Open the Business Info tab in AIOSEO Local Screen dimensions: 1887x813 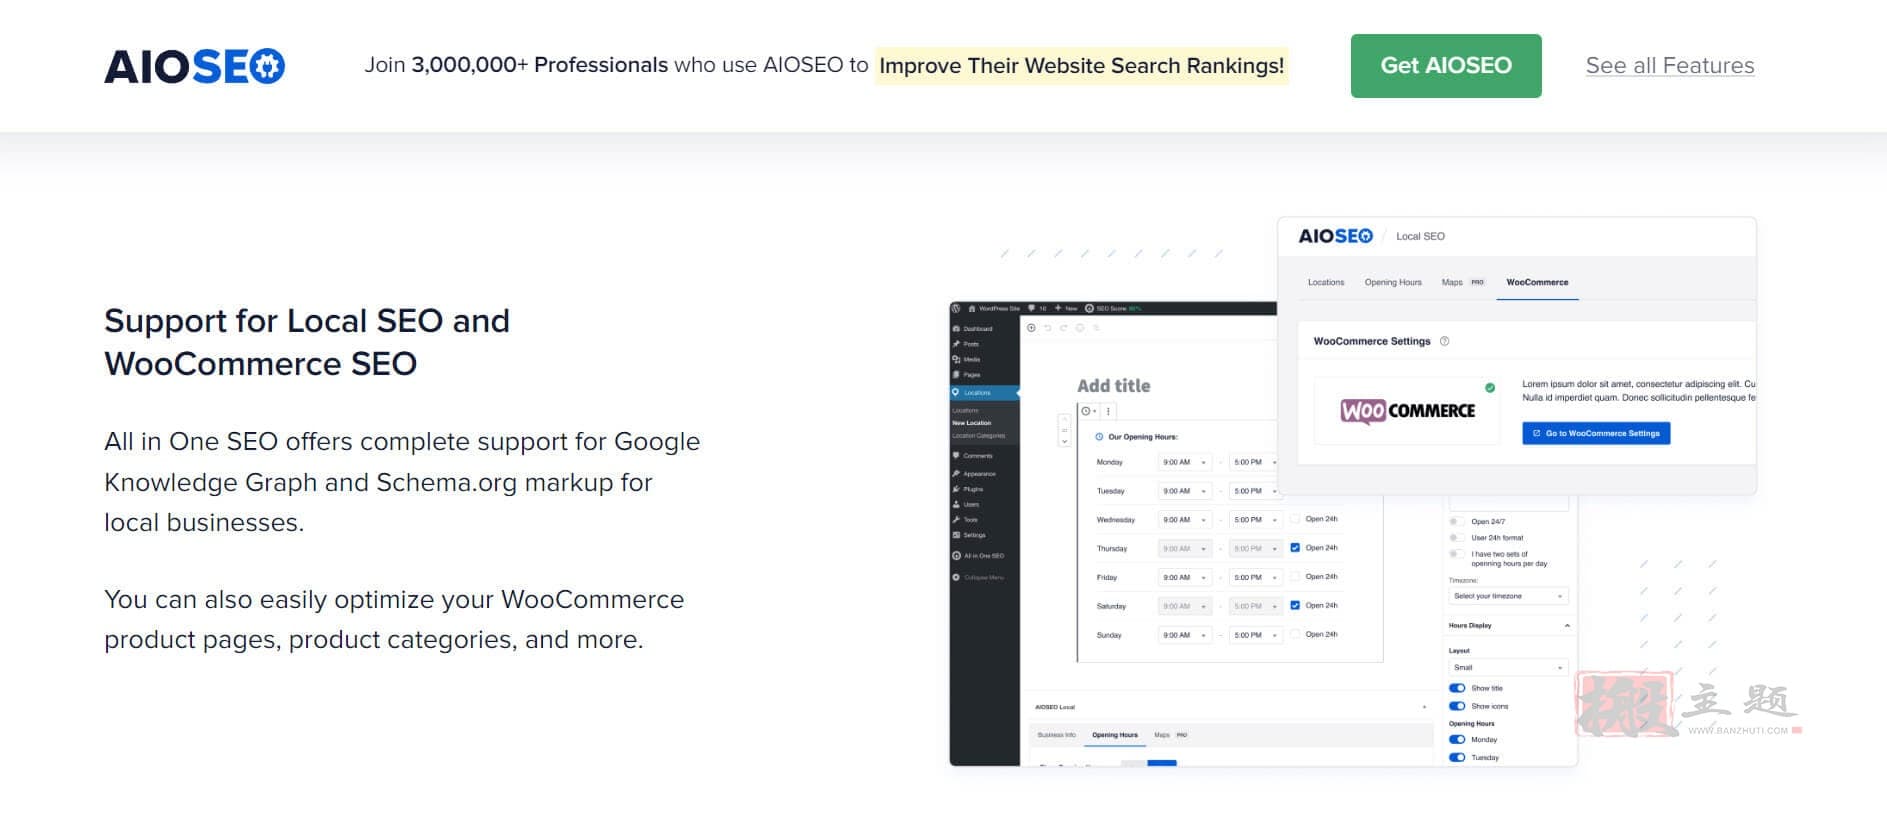tap(1057, 735)
